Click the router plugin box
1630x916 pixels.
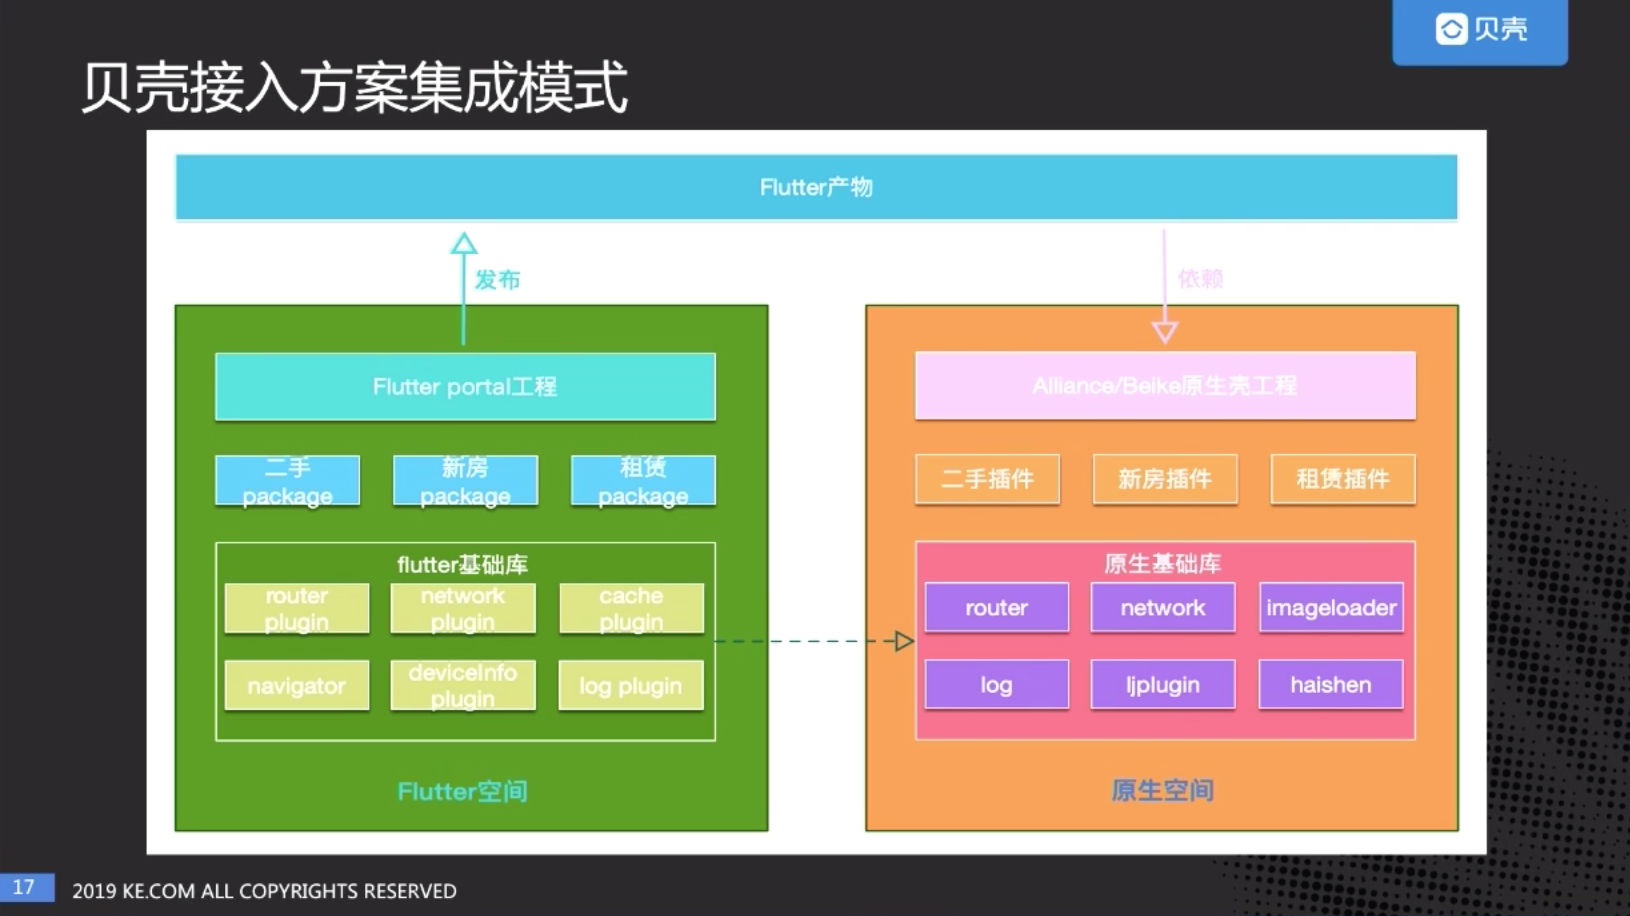coord(297,609)
